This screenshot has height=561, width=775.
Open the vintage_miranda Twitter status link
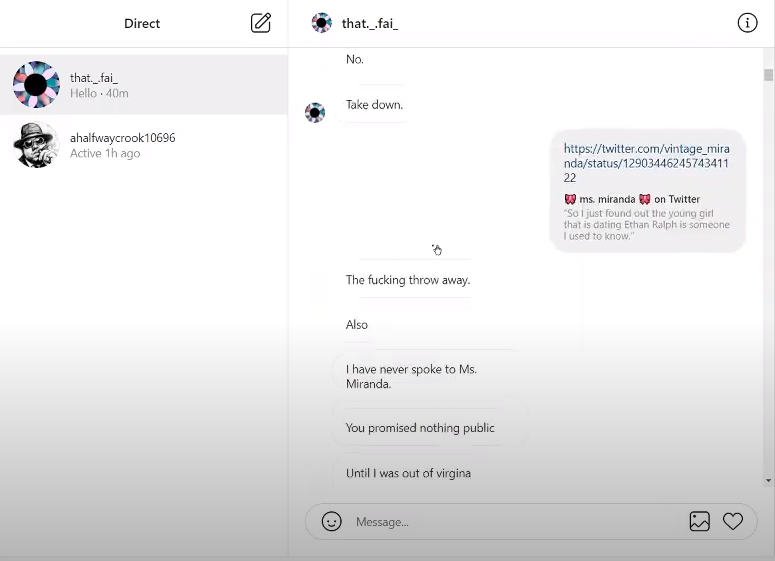tap(646, 163)
